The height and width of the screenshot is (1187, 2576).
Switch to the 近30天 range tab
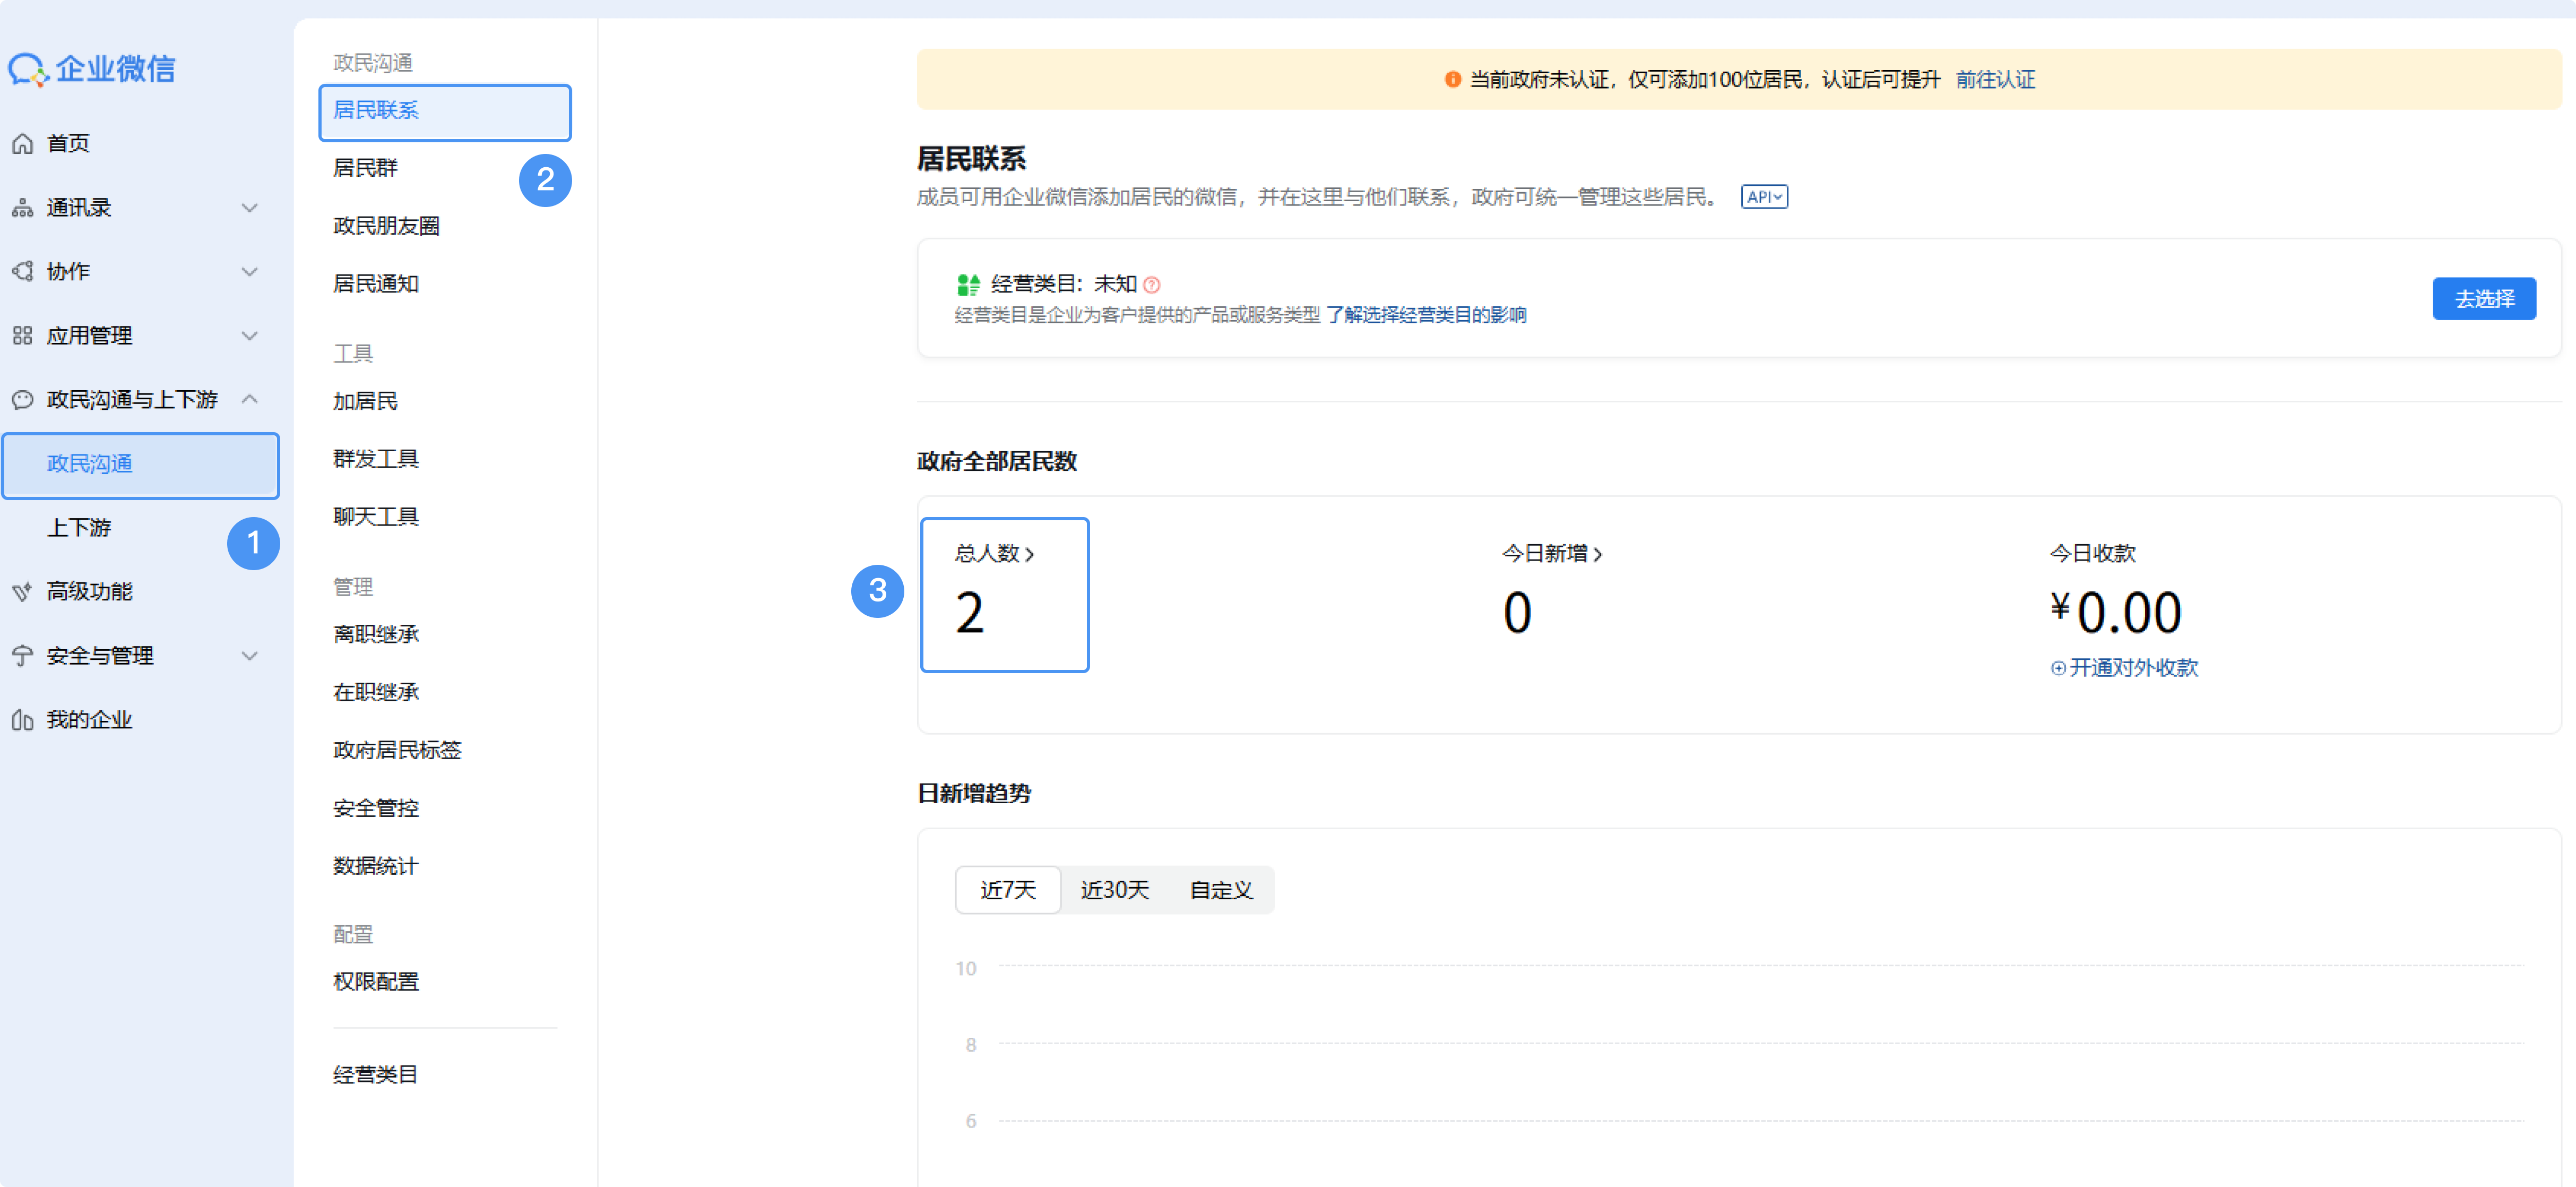[1115, 890]
